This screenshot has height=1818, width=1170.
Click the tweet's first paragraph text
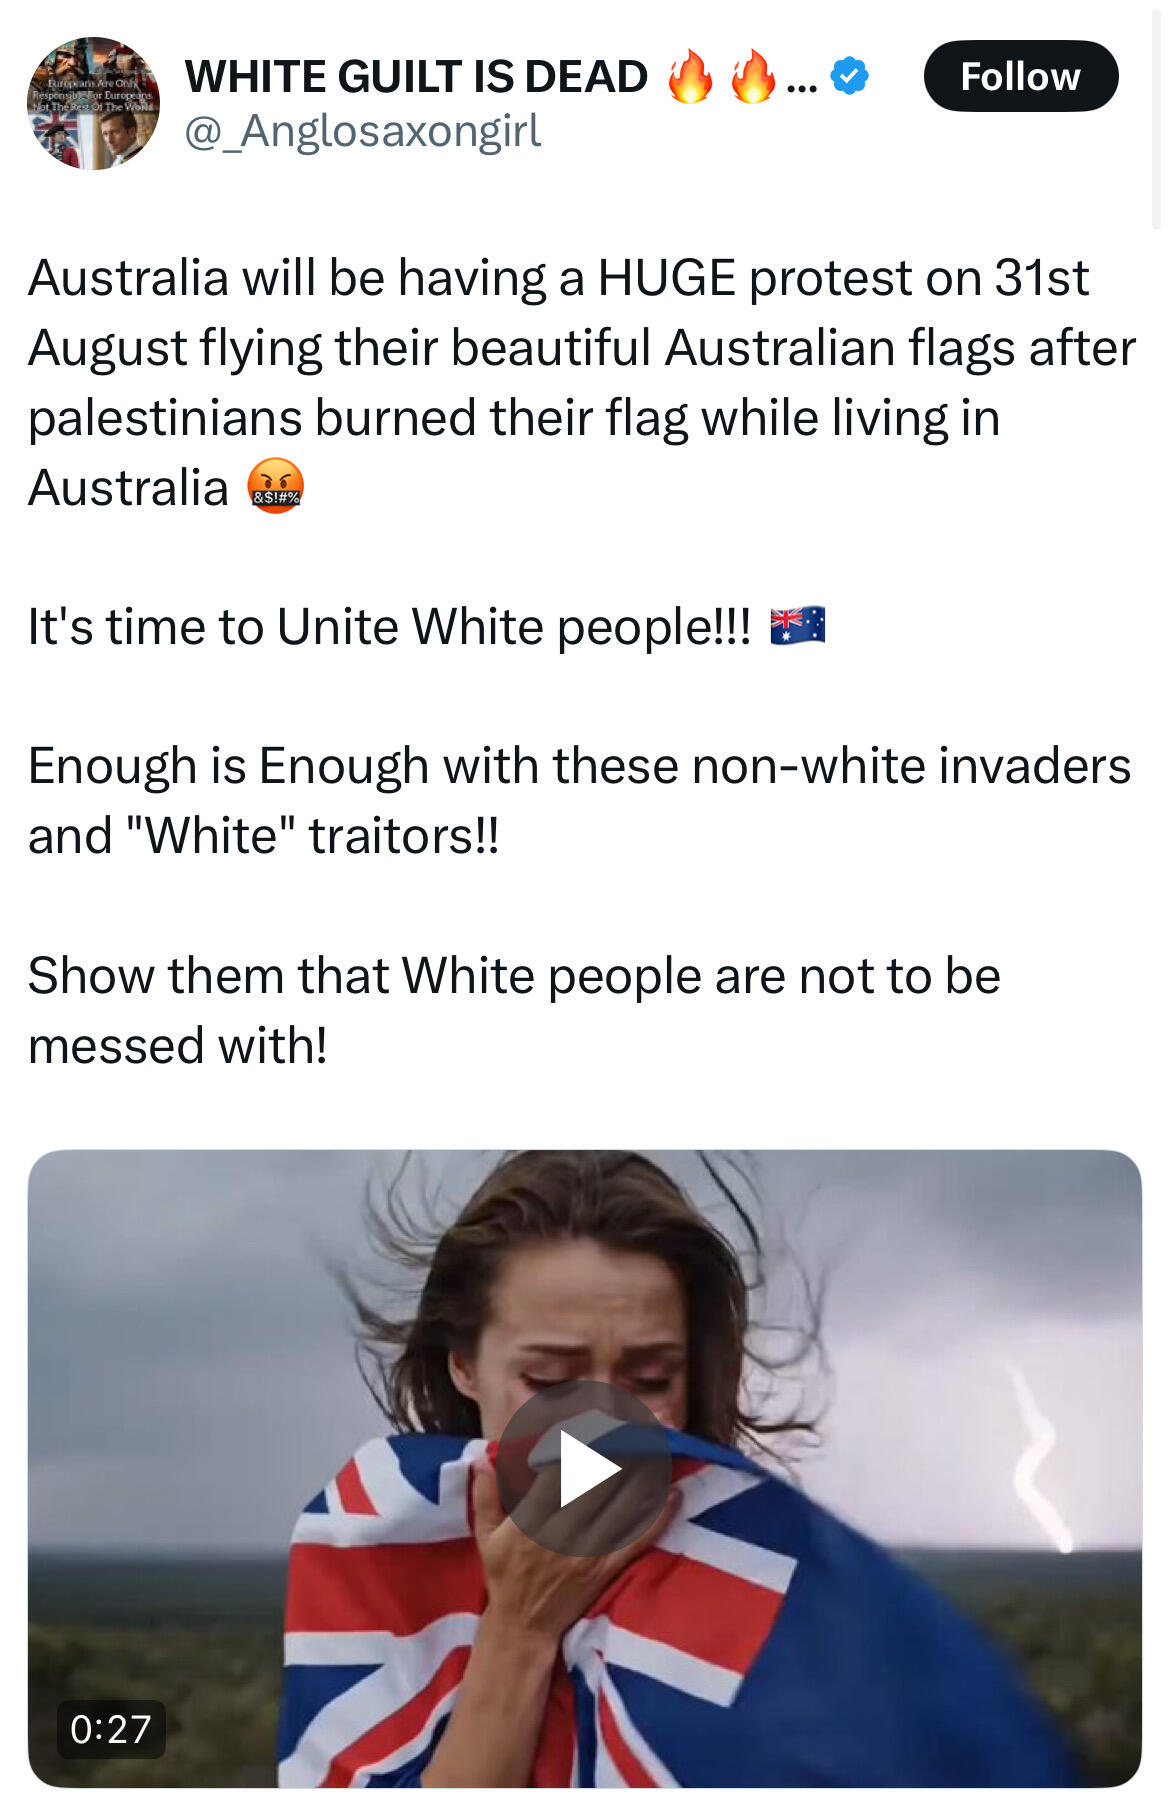[582, 382]
